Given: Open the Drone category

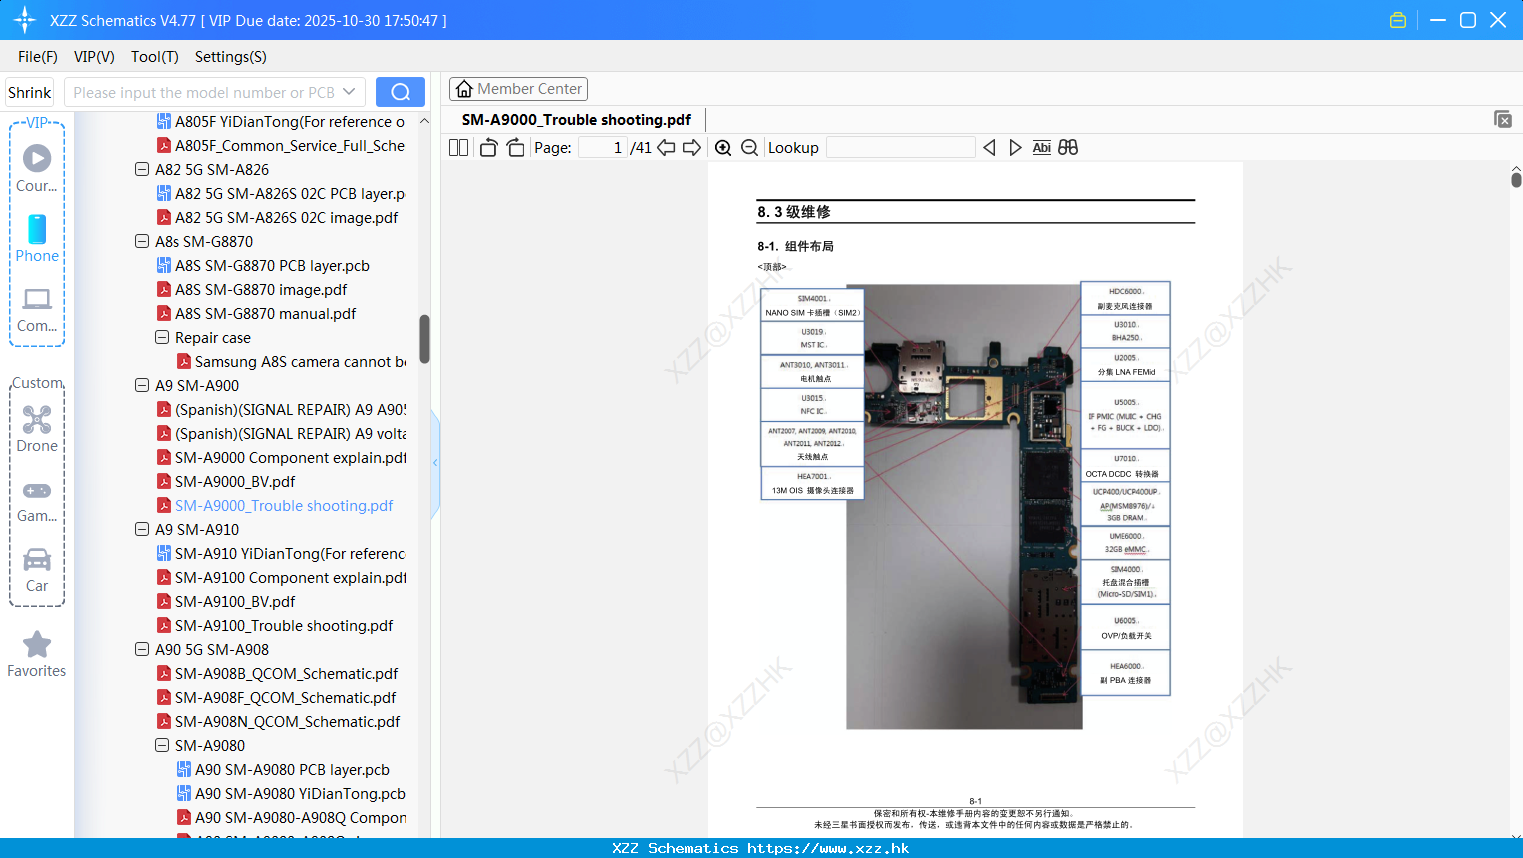Looking at the screenshot, I should point(37,429).
